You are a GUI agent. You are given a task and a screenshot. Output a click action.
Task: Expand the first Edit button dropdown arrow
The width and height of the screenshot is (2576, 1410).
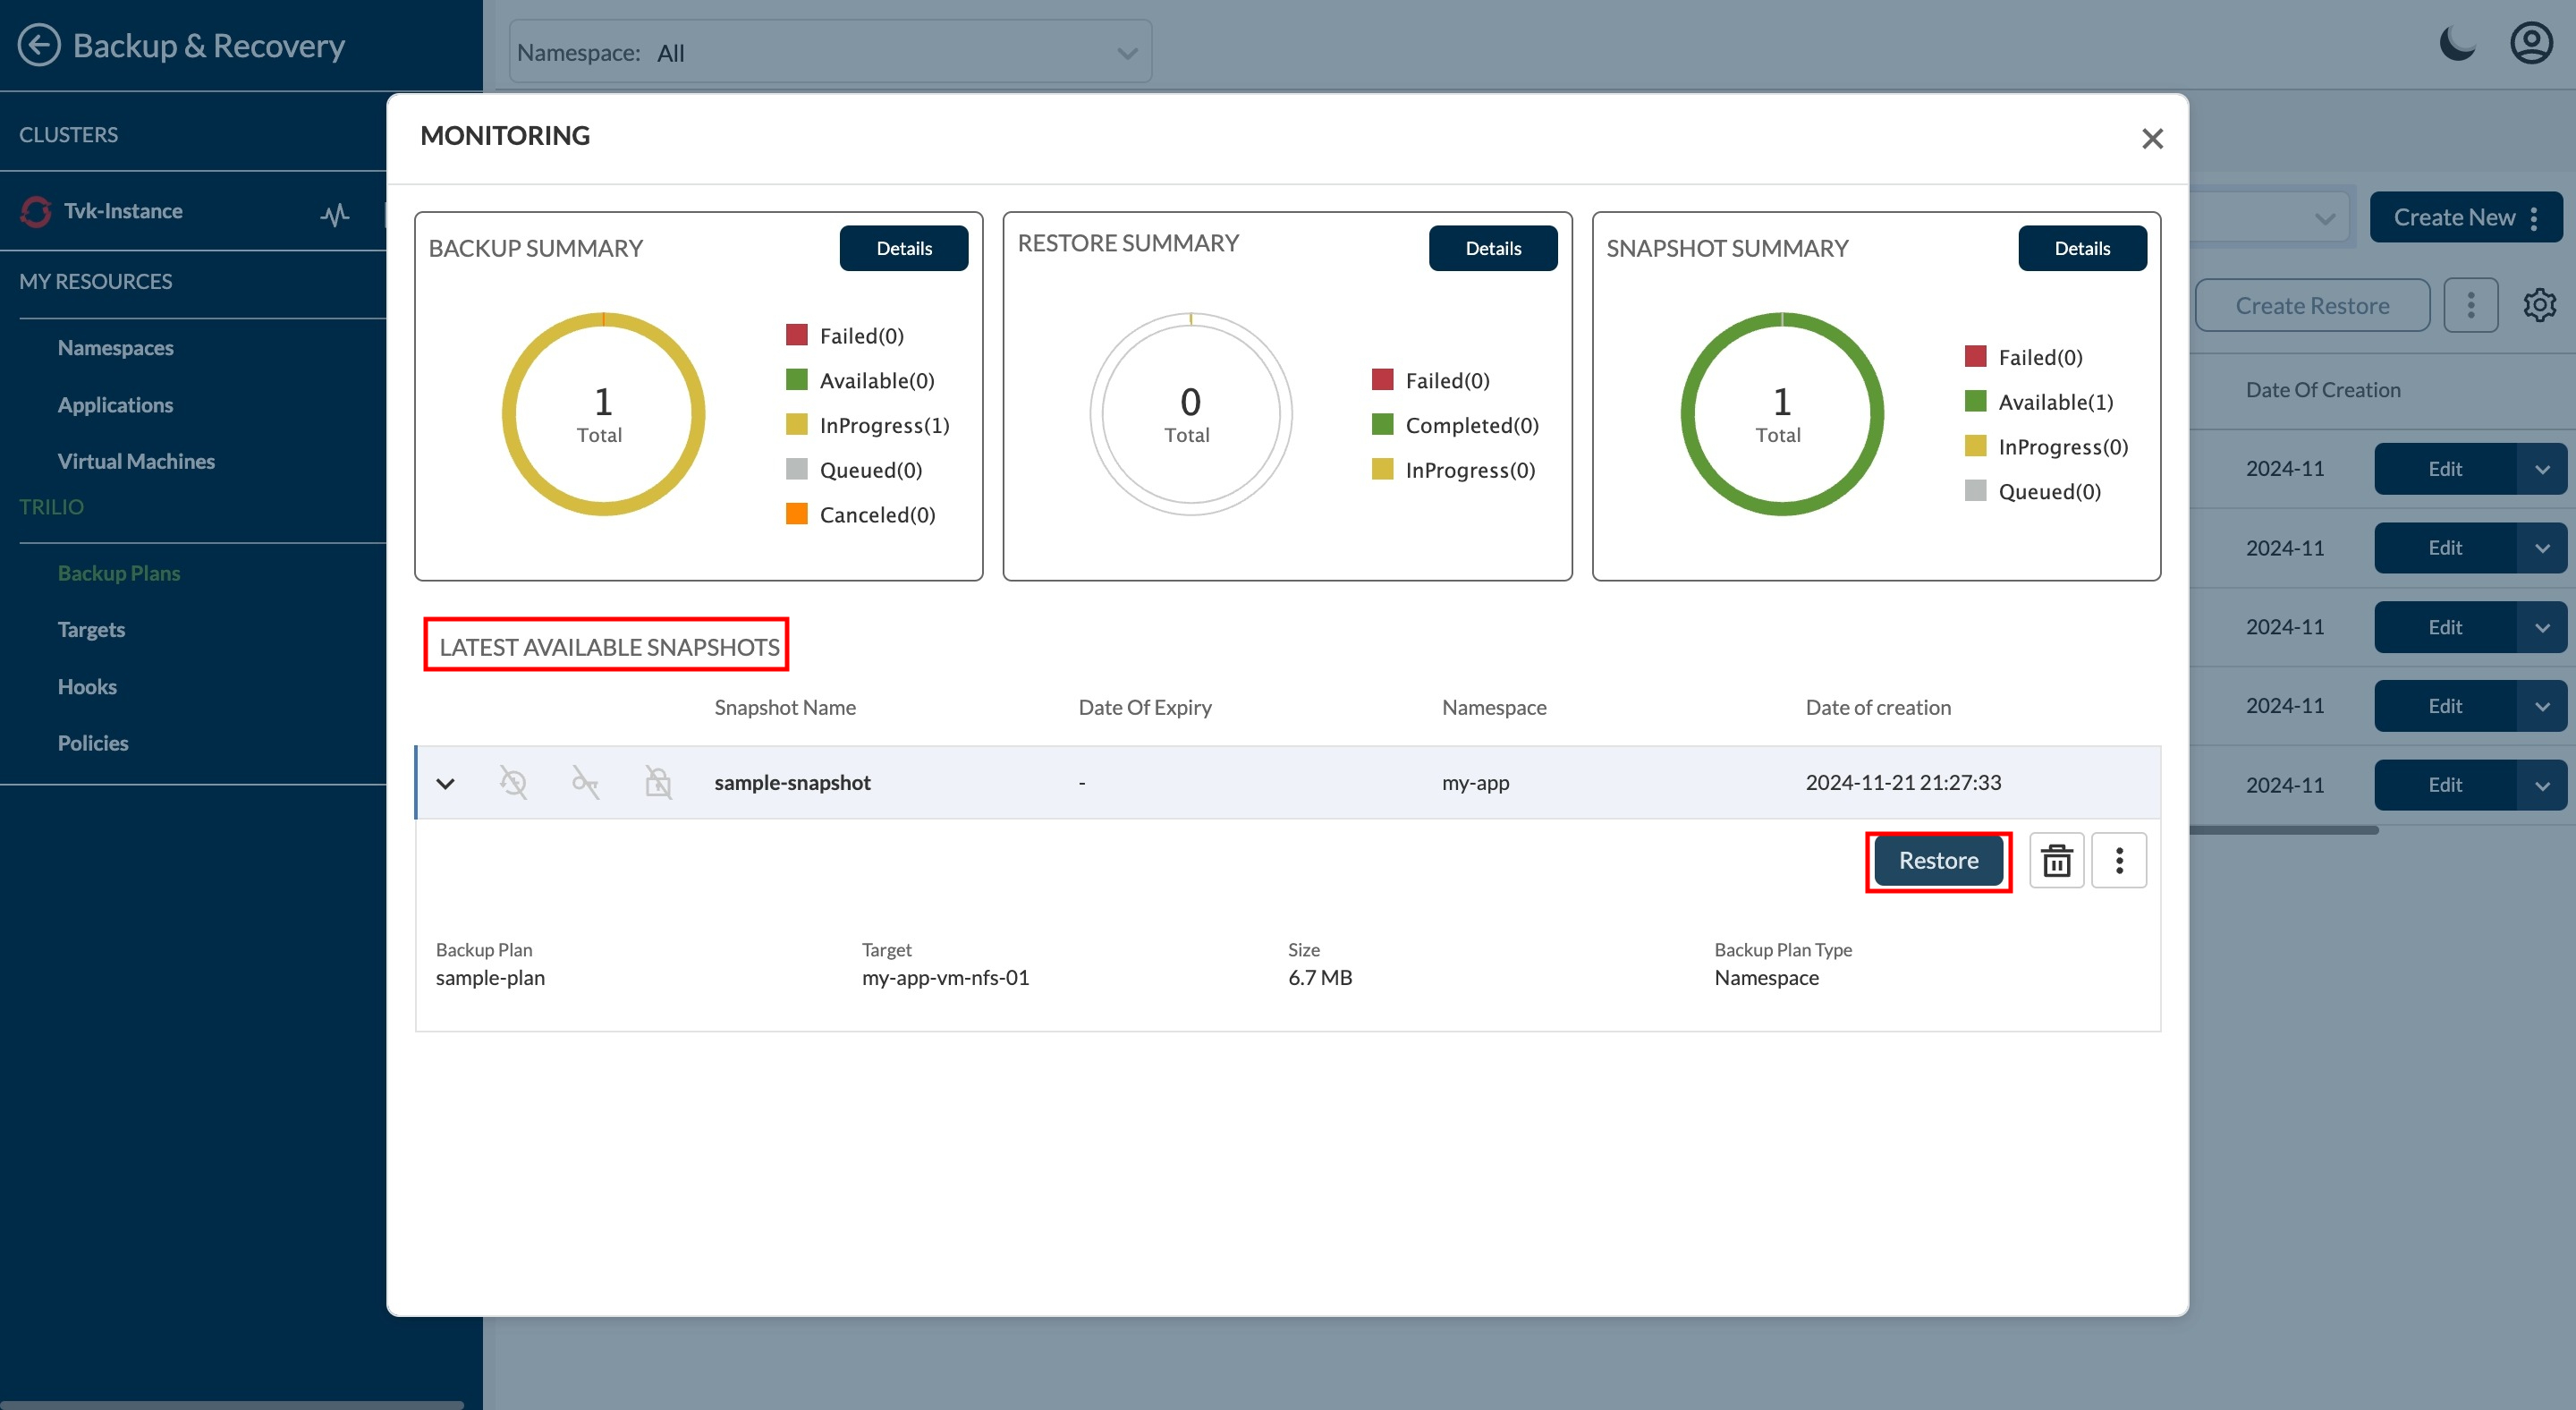(2542, 469)
